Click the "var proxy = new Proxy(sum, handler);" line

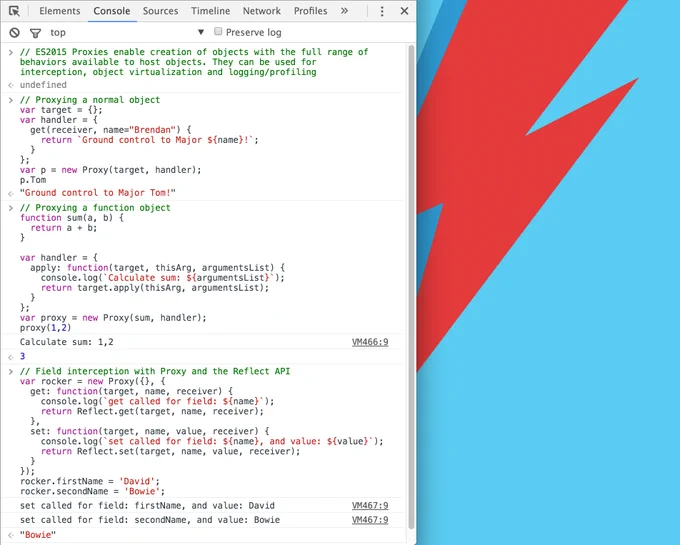coord(113,318)
